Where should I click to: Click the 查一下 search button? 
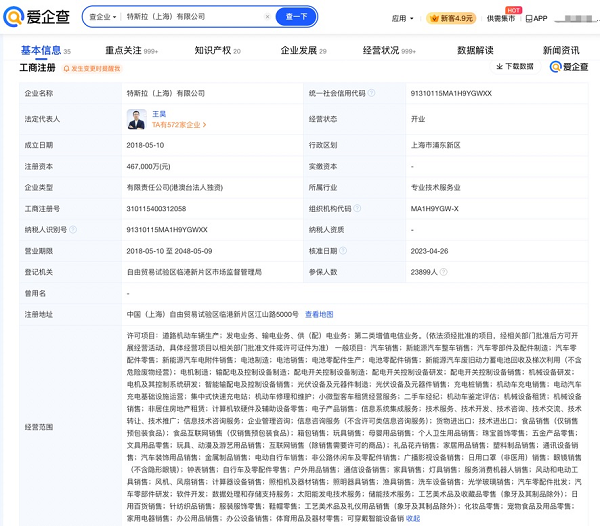[296, 16]
